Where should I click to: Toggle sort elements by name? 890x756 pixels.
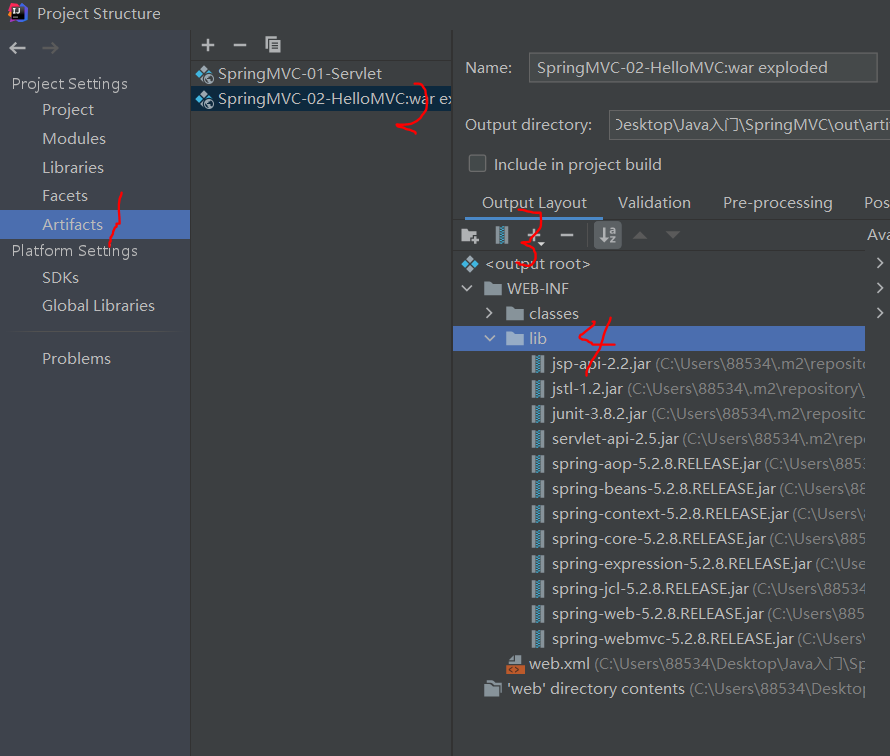pyautogui.click(x=608, y=235)
